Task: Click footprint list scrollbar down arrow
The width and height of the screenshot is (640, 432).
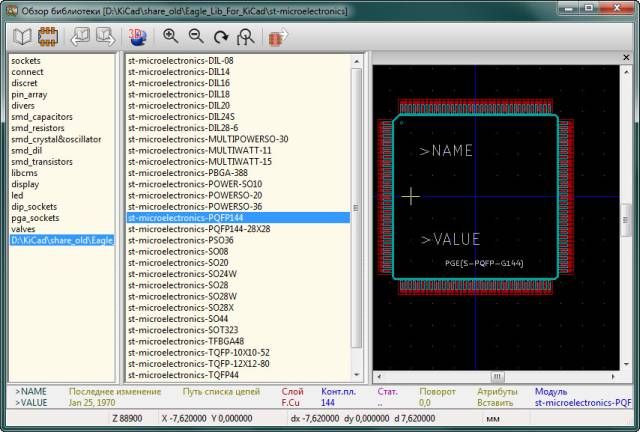Action: [356, 374]
